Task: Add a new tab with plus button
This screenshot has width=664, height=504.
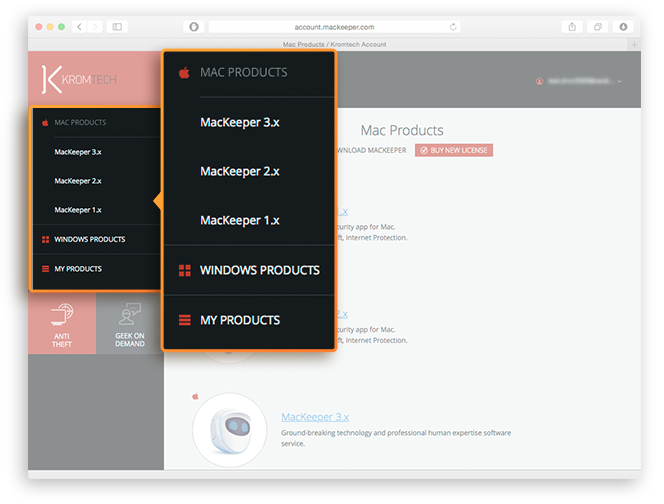Action: pyautogui.click(x=634, y=44)
